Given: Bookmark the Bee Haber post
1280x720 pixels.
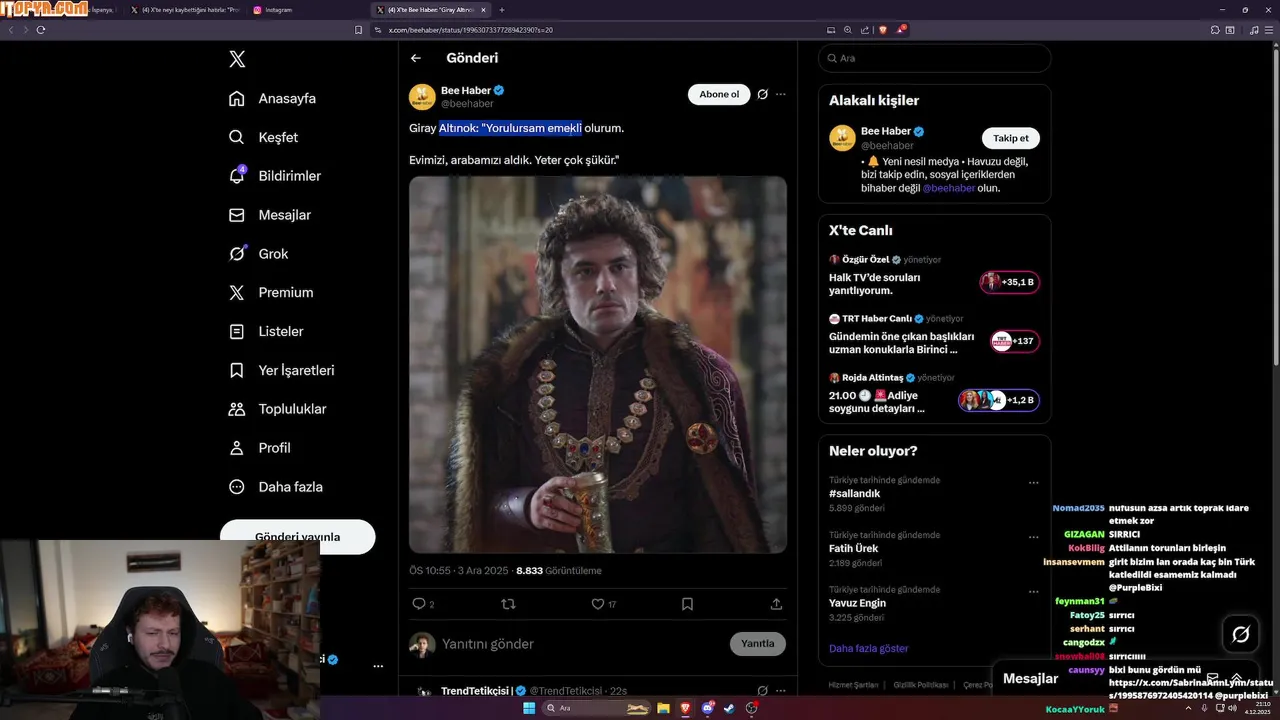Looking at the screenshot, I should click(687, 604).
